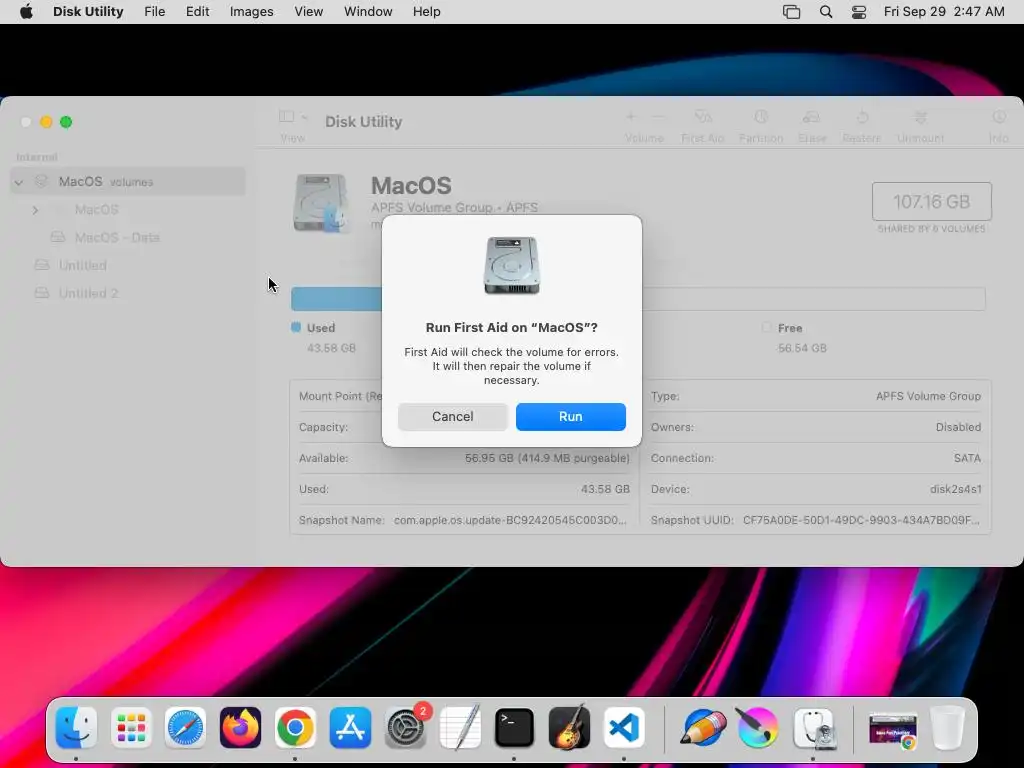Click Disk Utility icon in the Dock

point(813,728)
